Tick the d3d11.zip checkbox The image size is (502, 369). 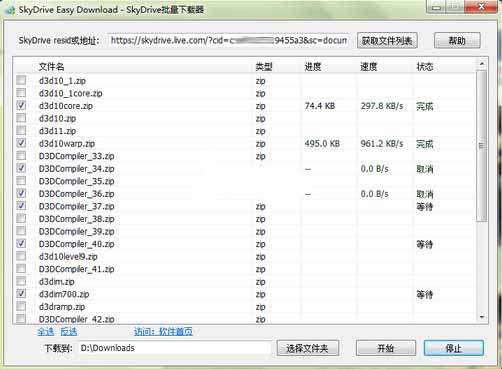pos(21,130)
